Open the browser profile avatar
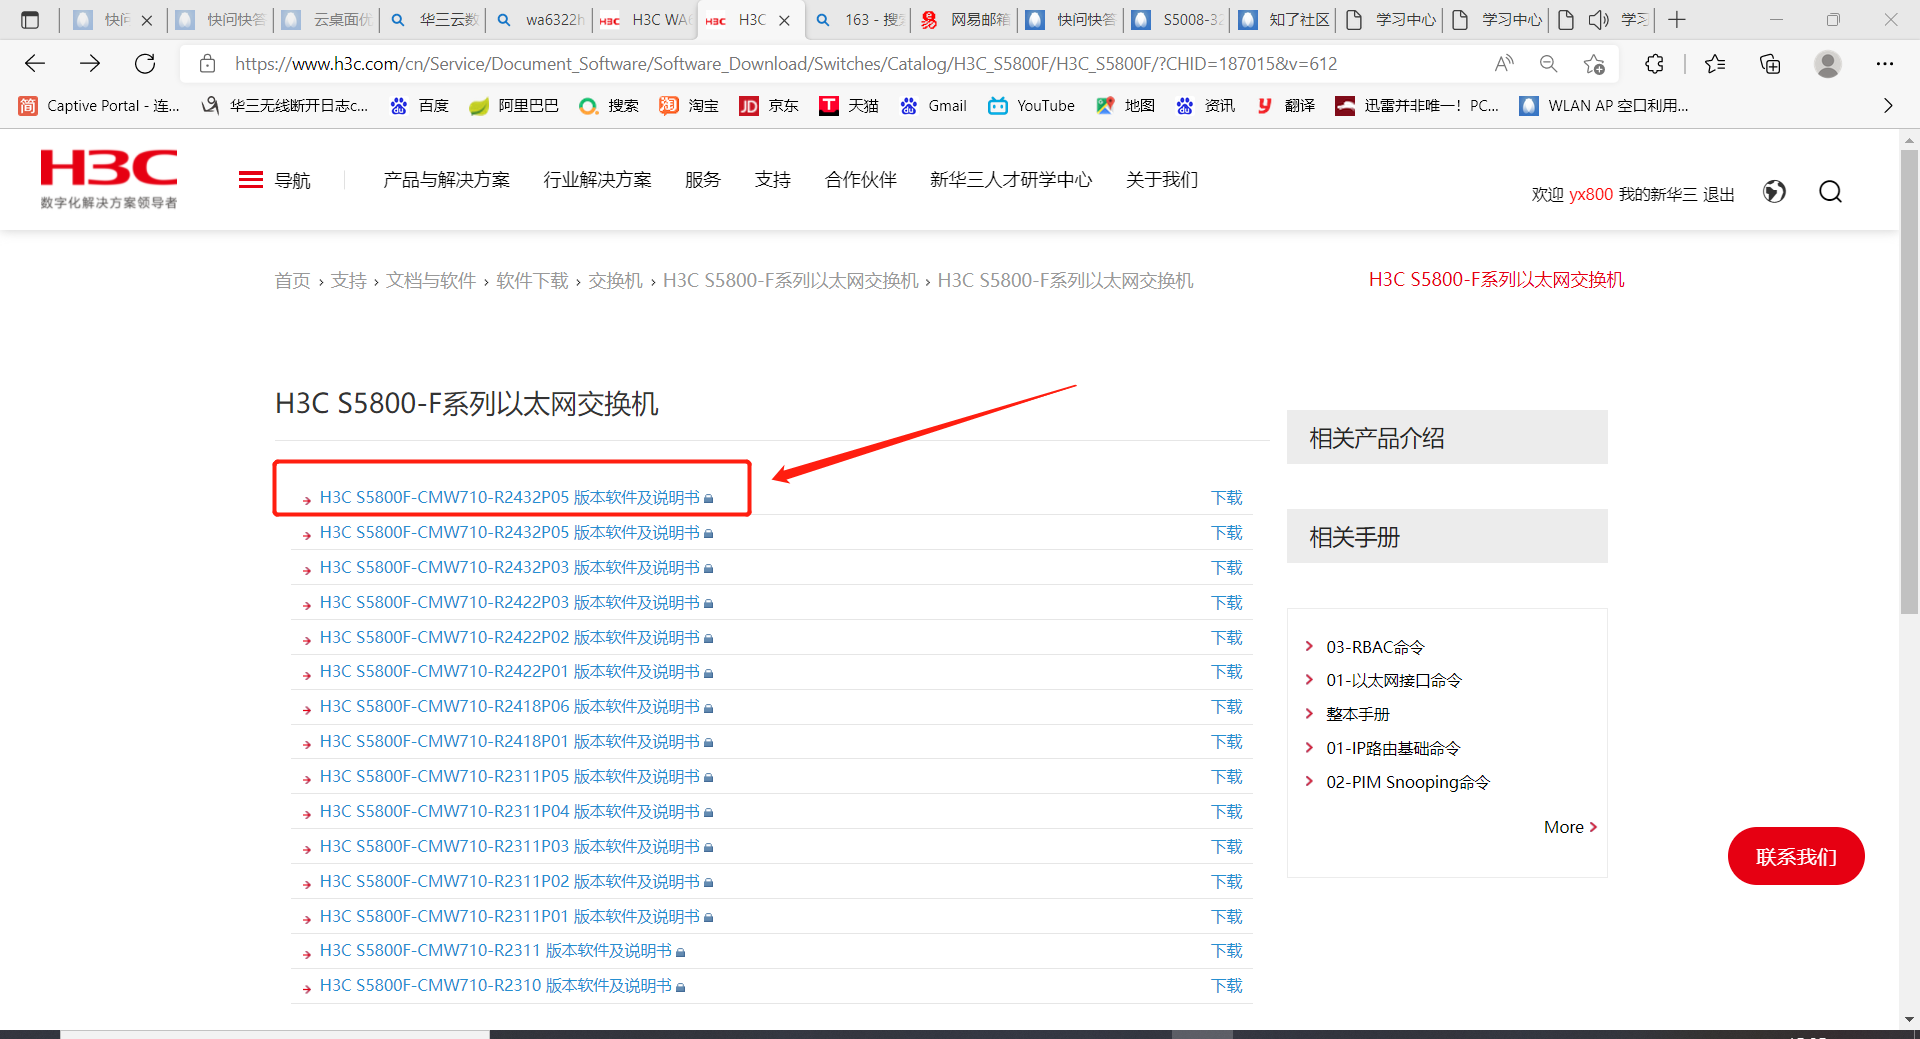 tap(1828, 64)
